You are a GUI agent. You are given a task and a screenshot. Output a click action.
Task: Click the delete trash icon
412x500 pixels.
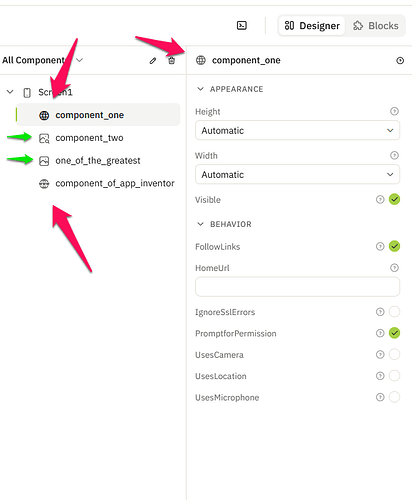pos(171,60)
